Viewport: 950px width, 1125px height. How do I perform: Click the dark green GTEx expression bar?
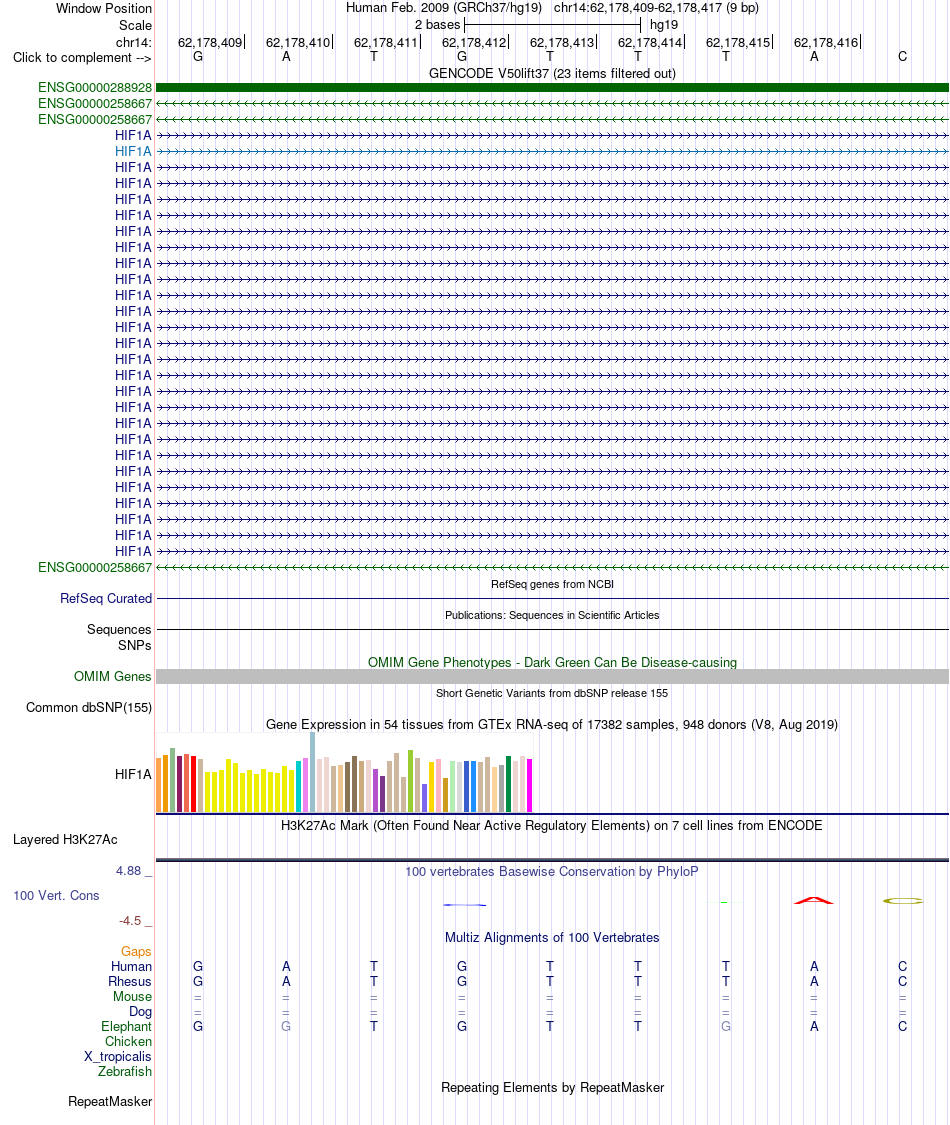click(509, 784)
